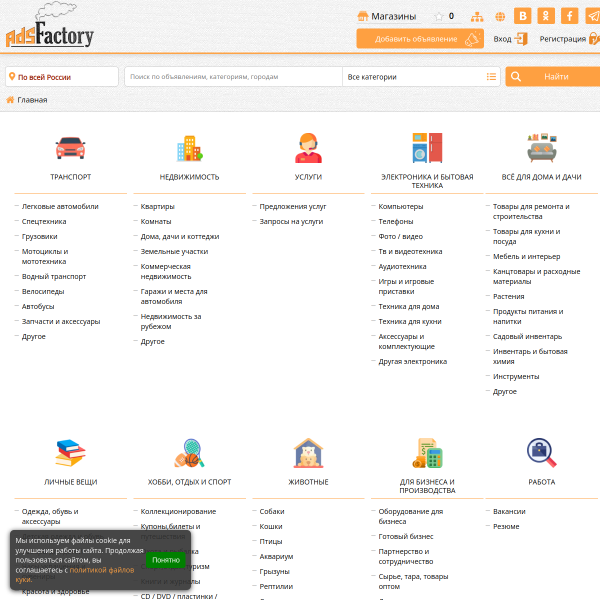
Task: Open Готовый бизнес link
Action: pos(406,536)
